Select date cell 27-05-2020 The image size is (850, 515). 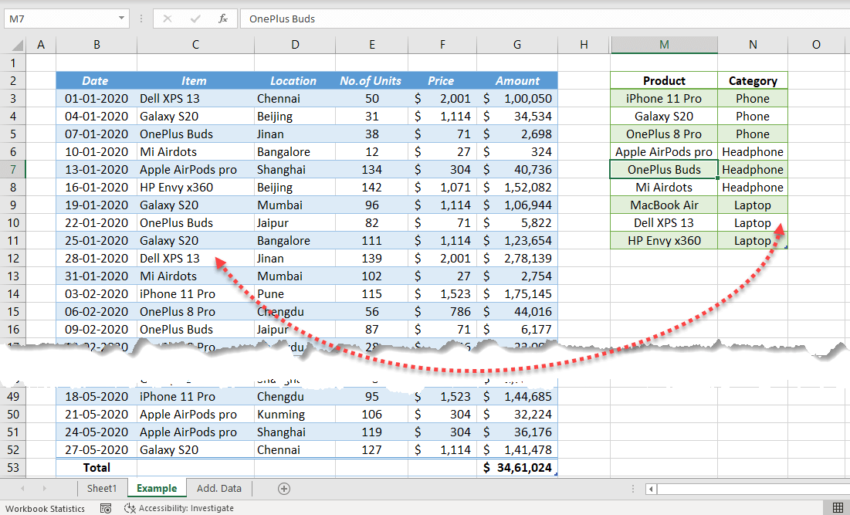pos(96,450)
